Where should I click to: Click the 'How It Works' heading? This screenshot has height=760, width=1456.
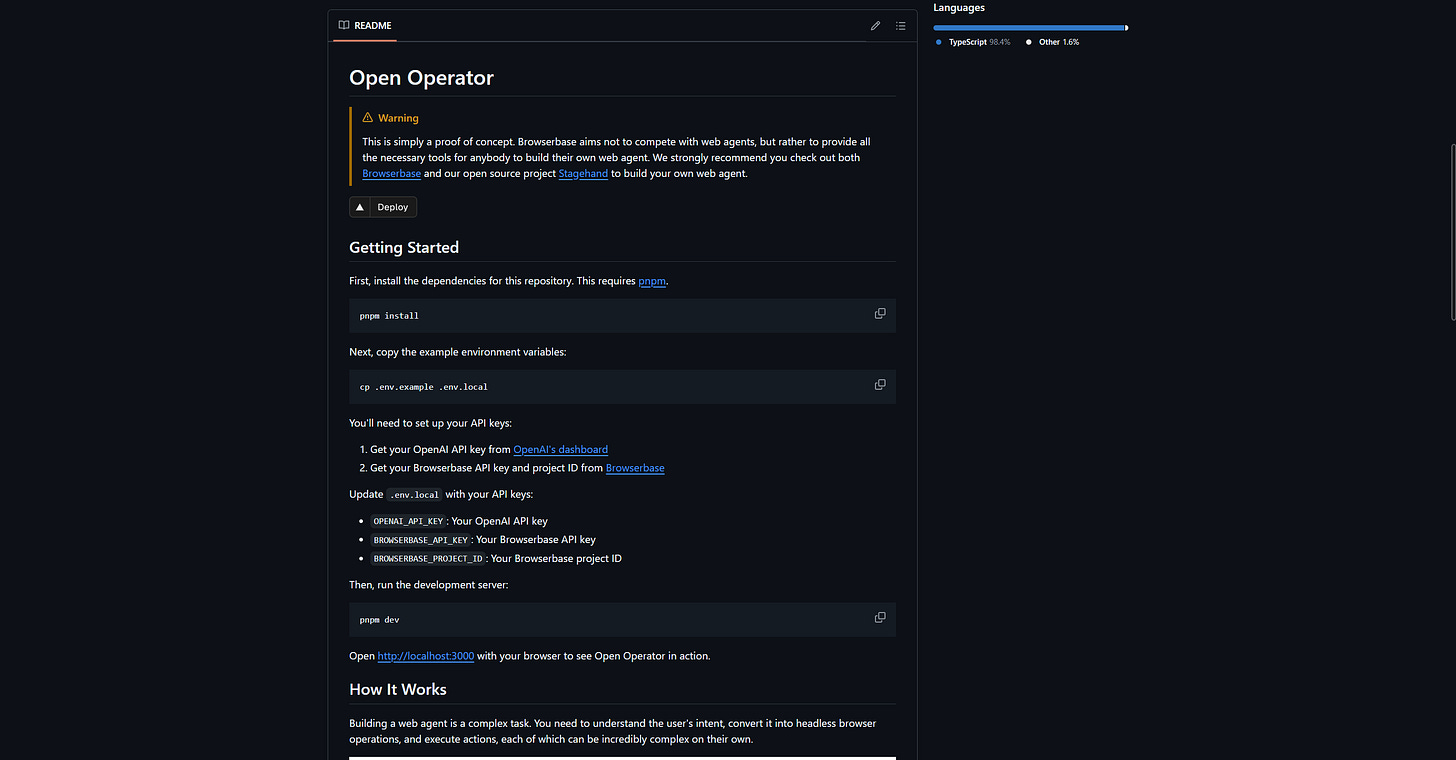pos(398,690)
